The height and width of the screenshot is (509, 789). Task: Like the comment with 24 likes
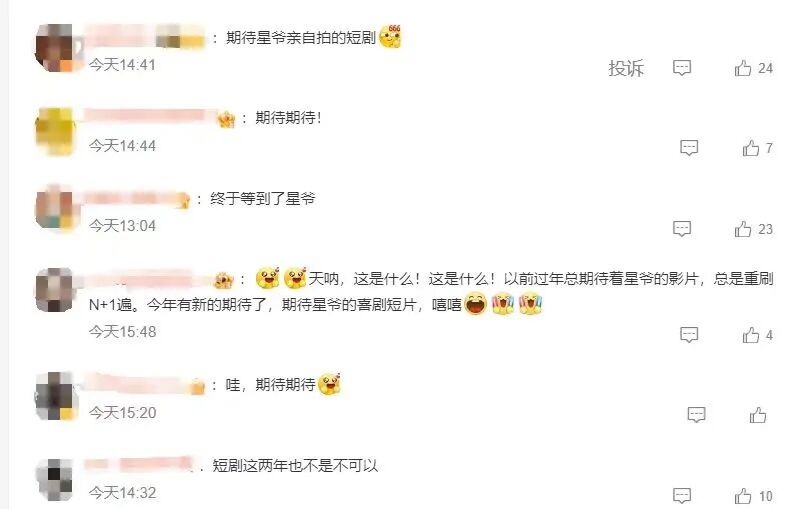point(743,68)
